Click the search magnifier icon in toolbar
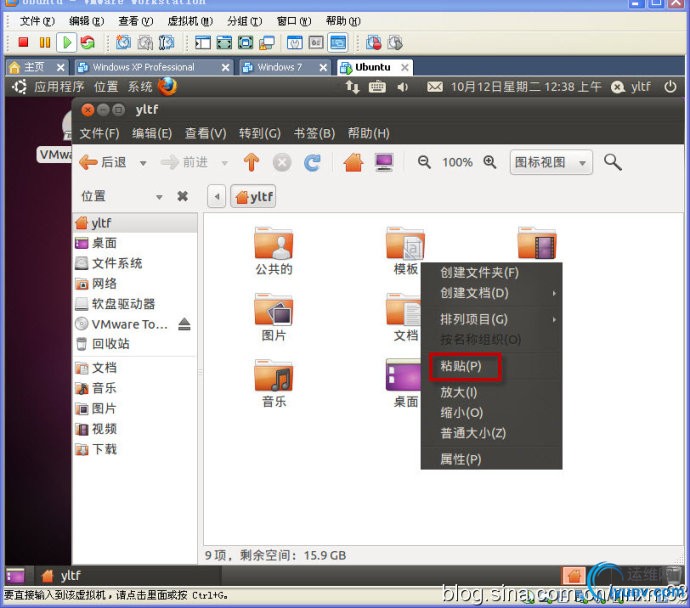690x608 pixels. (613, 162)
